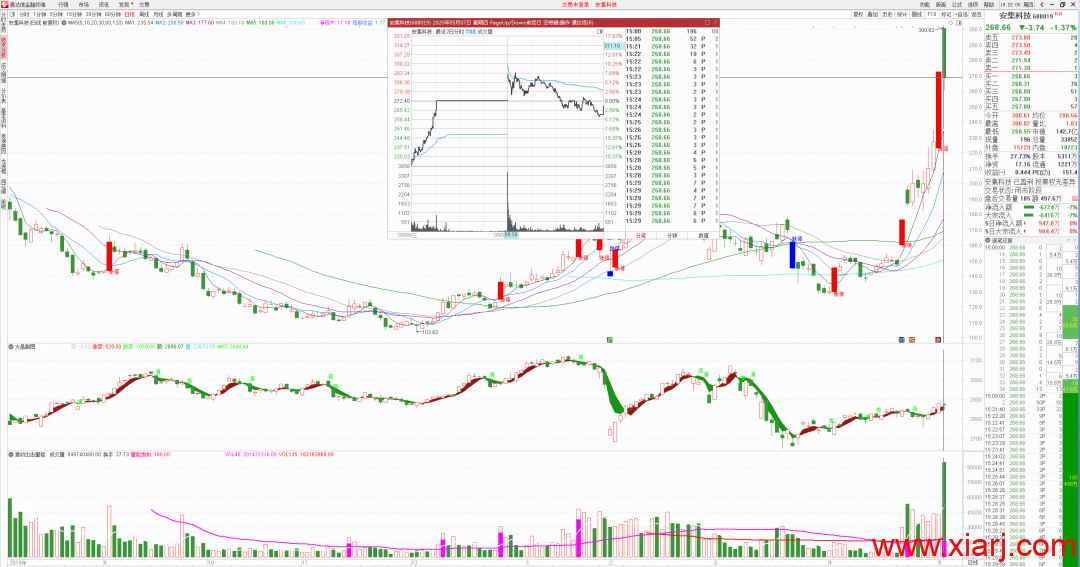Switch to the 15分钟 period

[x=74, y=14]
